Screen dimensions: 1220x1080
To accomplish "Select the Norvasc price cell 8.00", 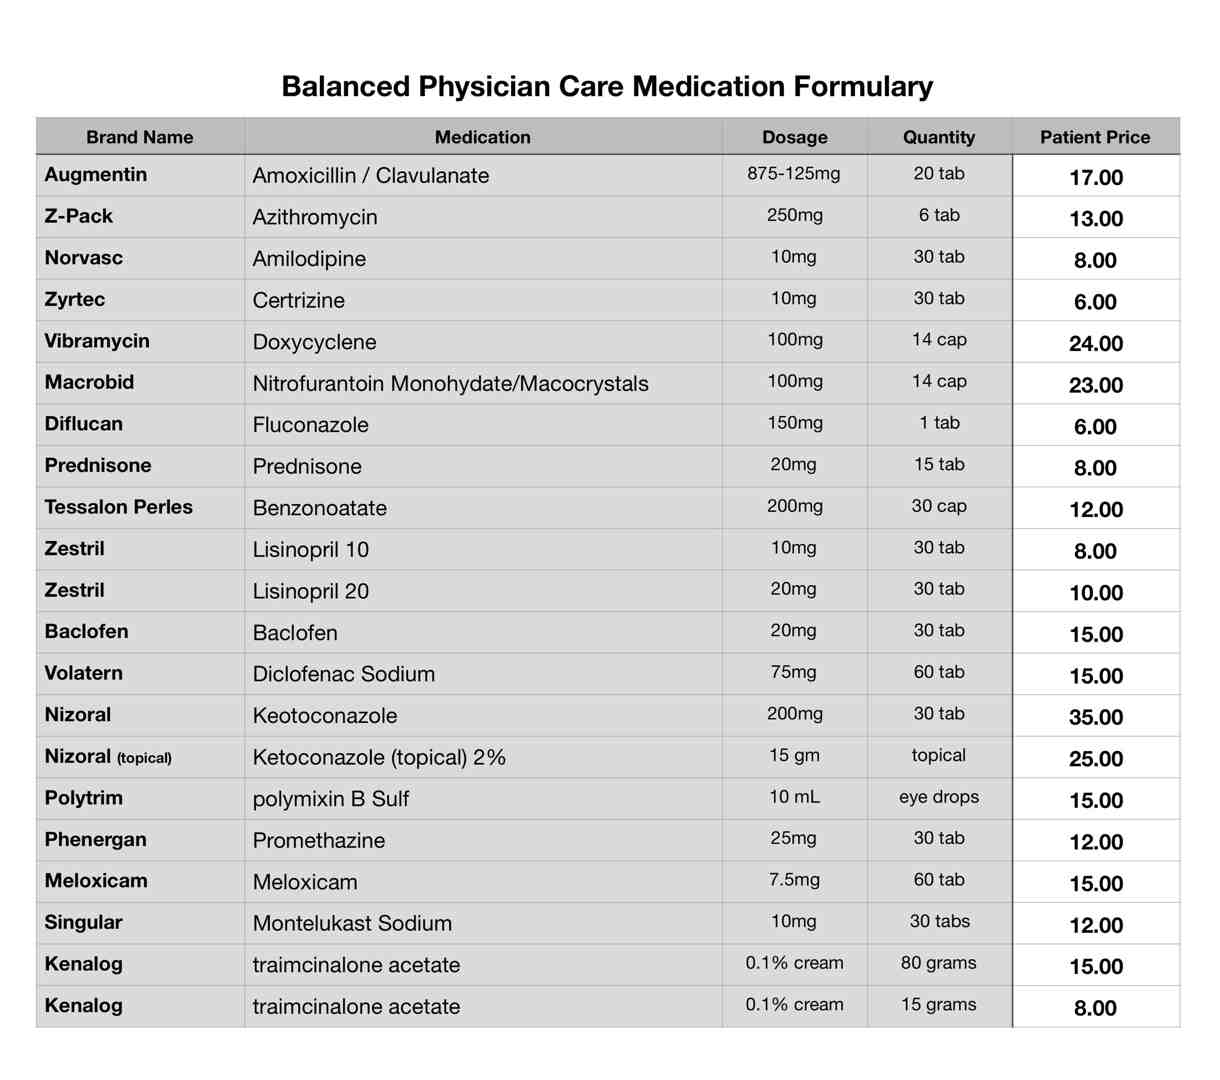I will coord(1096,259).
